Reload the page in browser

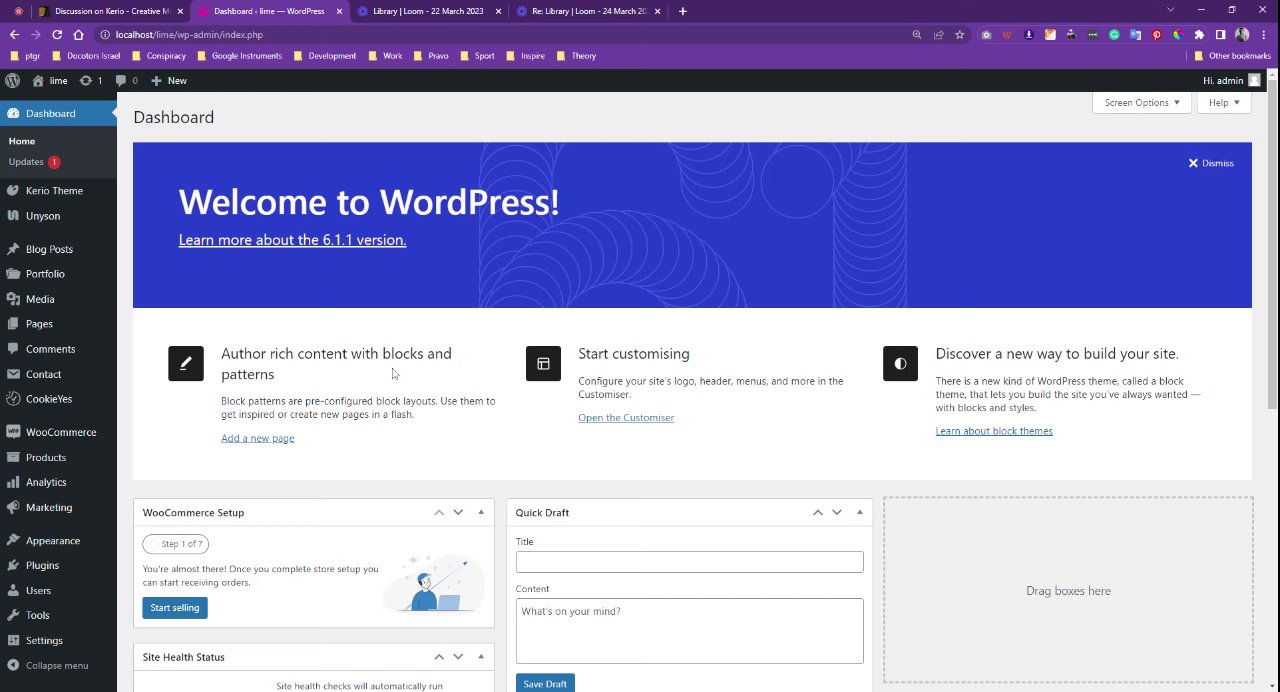[x=57, y=34]
